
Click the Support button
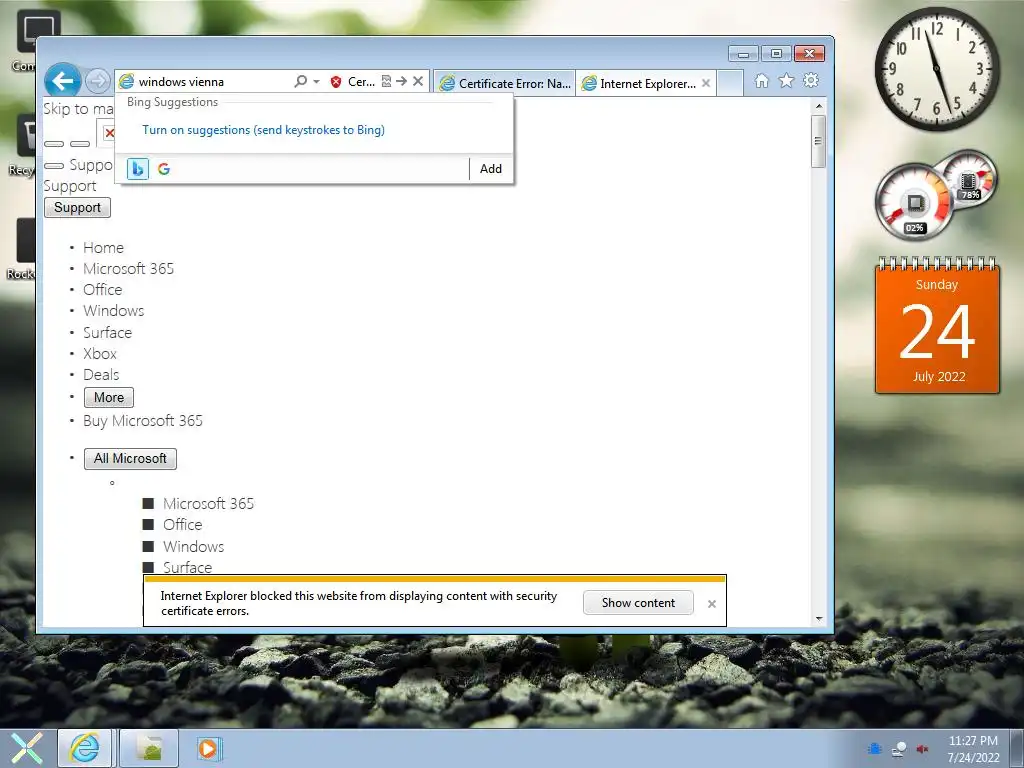click(77, 208)
